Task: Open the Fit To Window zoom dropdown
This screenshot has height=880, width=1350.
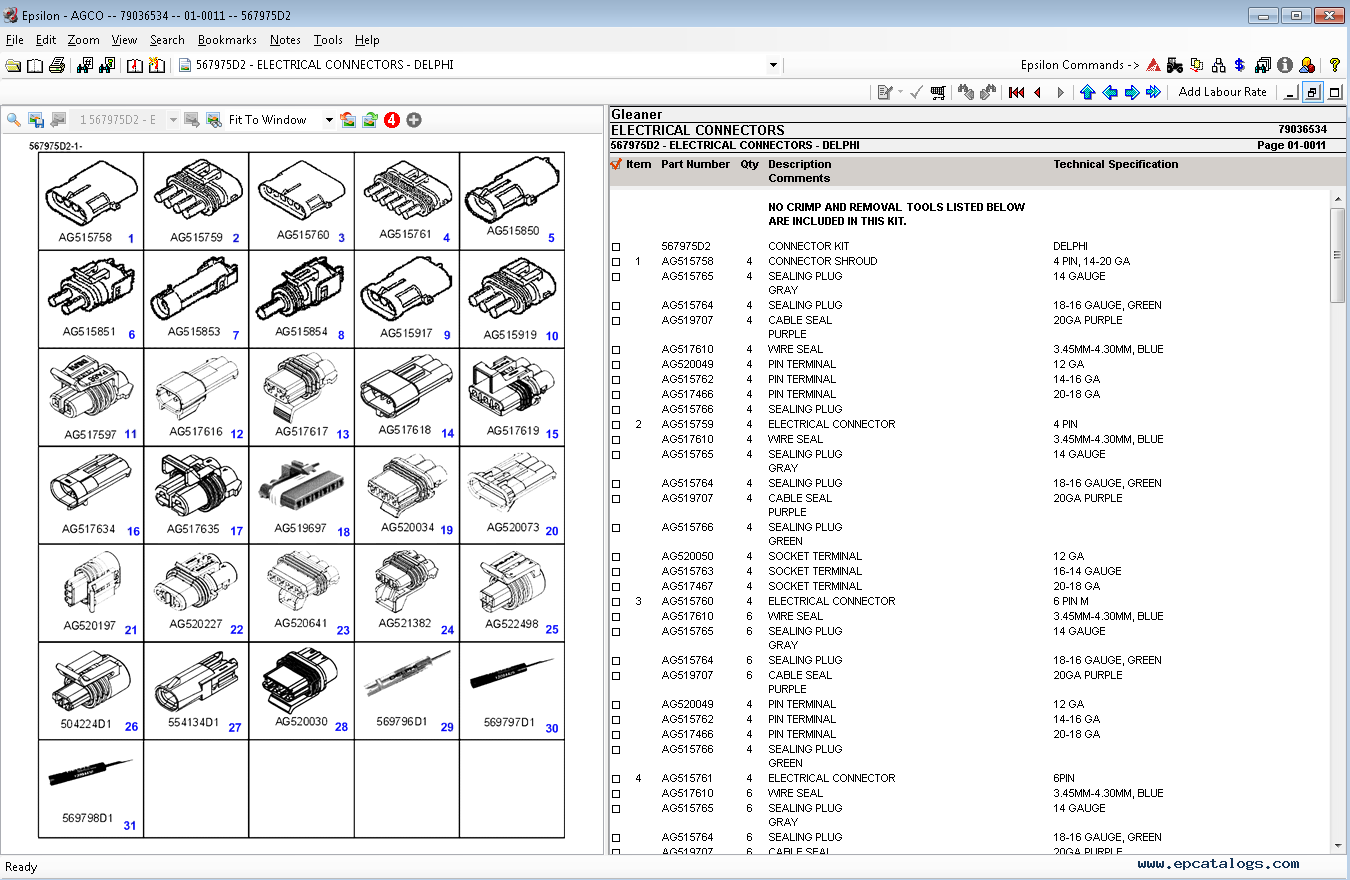Action: pos(330,119)
